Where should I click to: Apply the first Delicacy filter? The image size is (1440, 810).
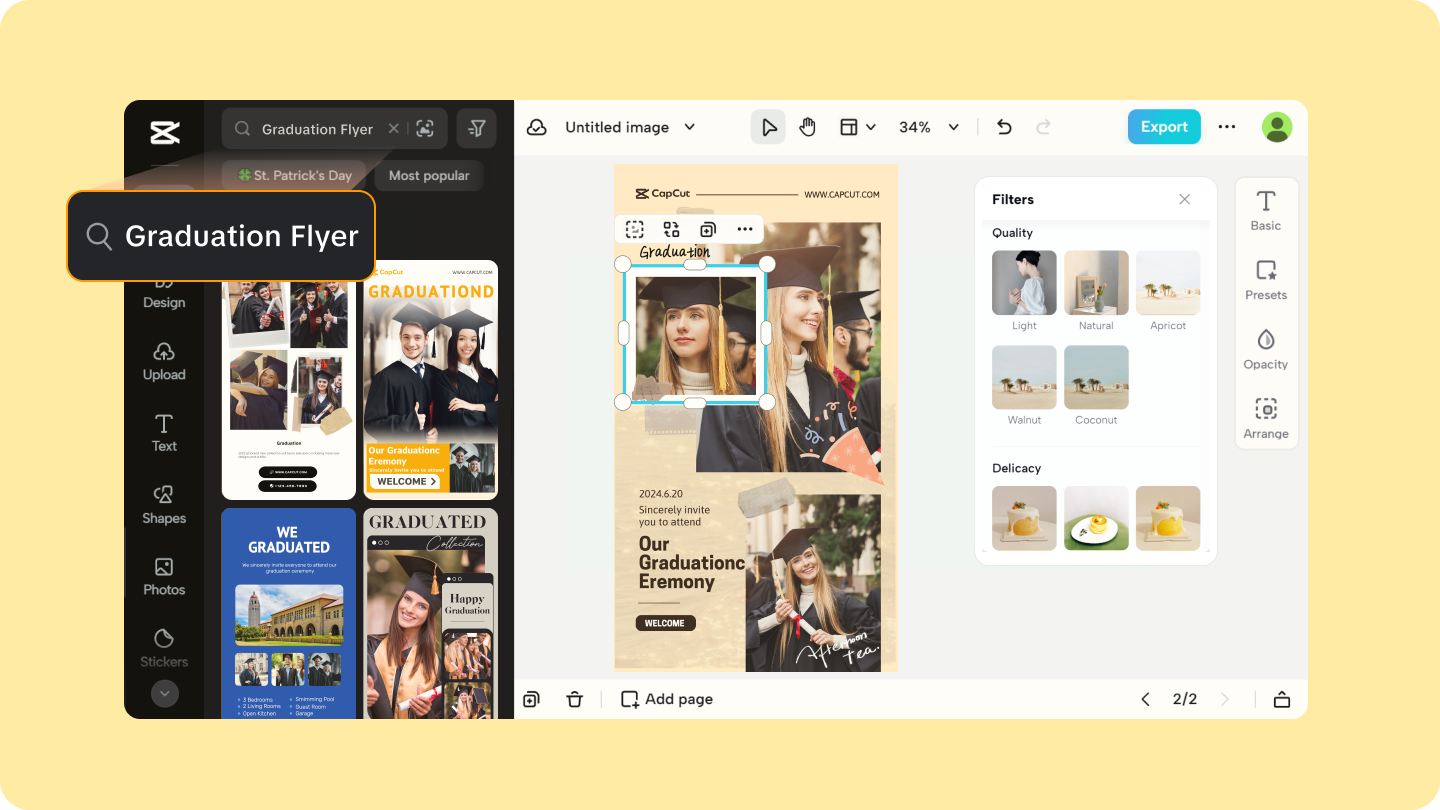pyautogui.click(x=1024, y=518)
